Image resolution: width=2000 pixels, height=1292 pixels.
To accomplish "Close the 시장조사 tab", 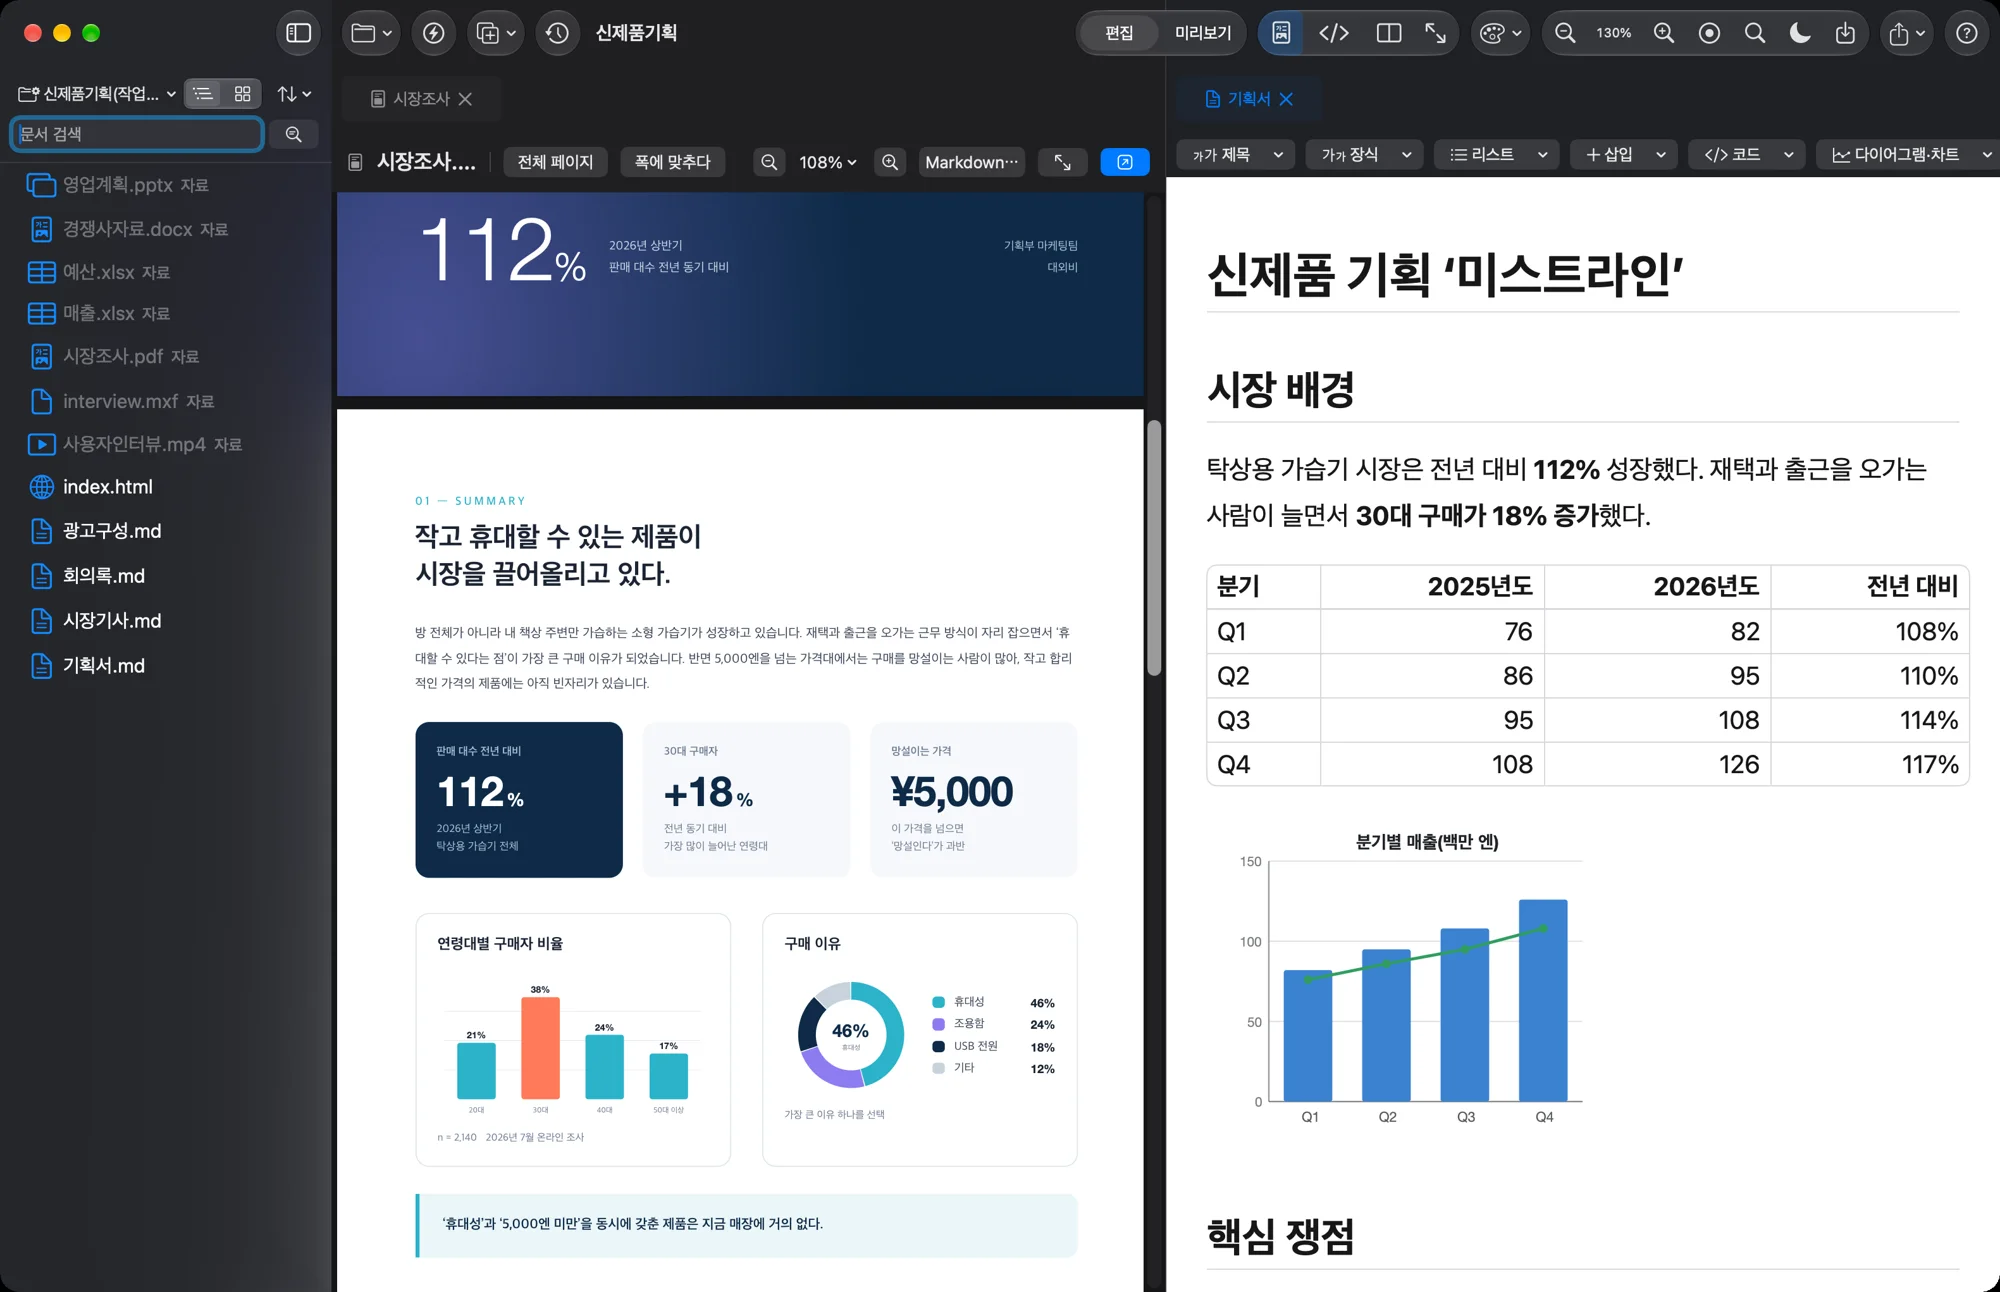I will click(x=465, y=99).
